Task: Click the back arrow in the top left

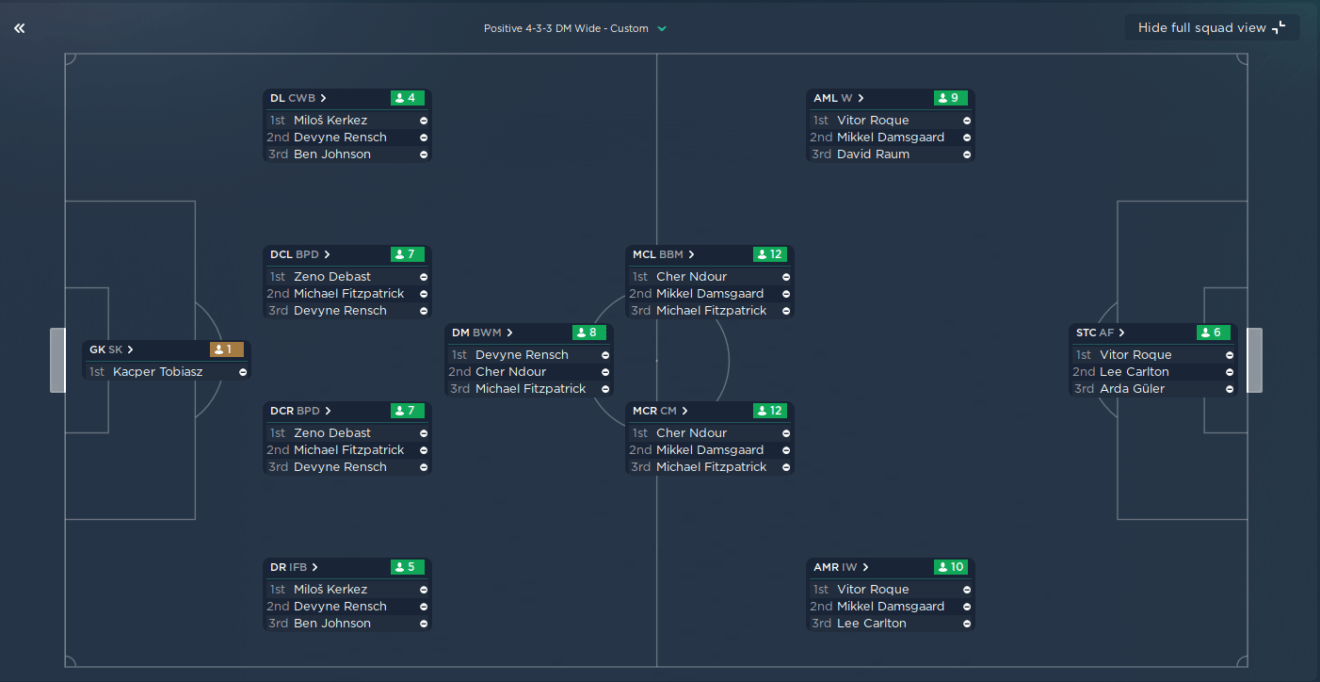Action: click(x=18, y=28)
